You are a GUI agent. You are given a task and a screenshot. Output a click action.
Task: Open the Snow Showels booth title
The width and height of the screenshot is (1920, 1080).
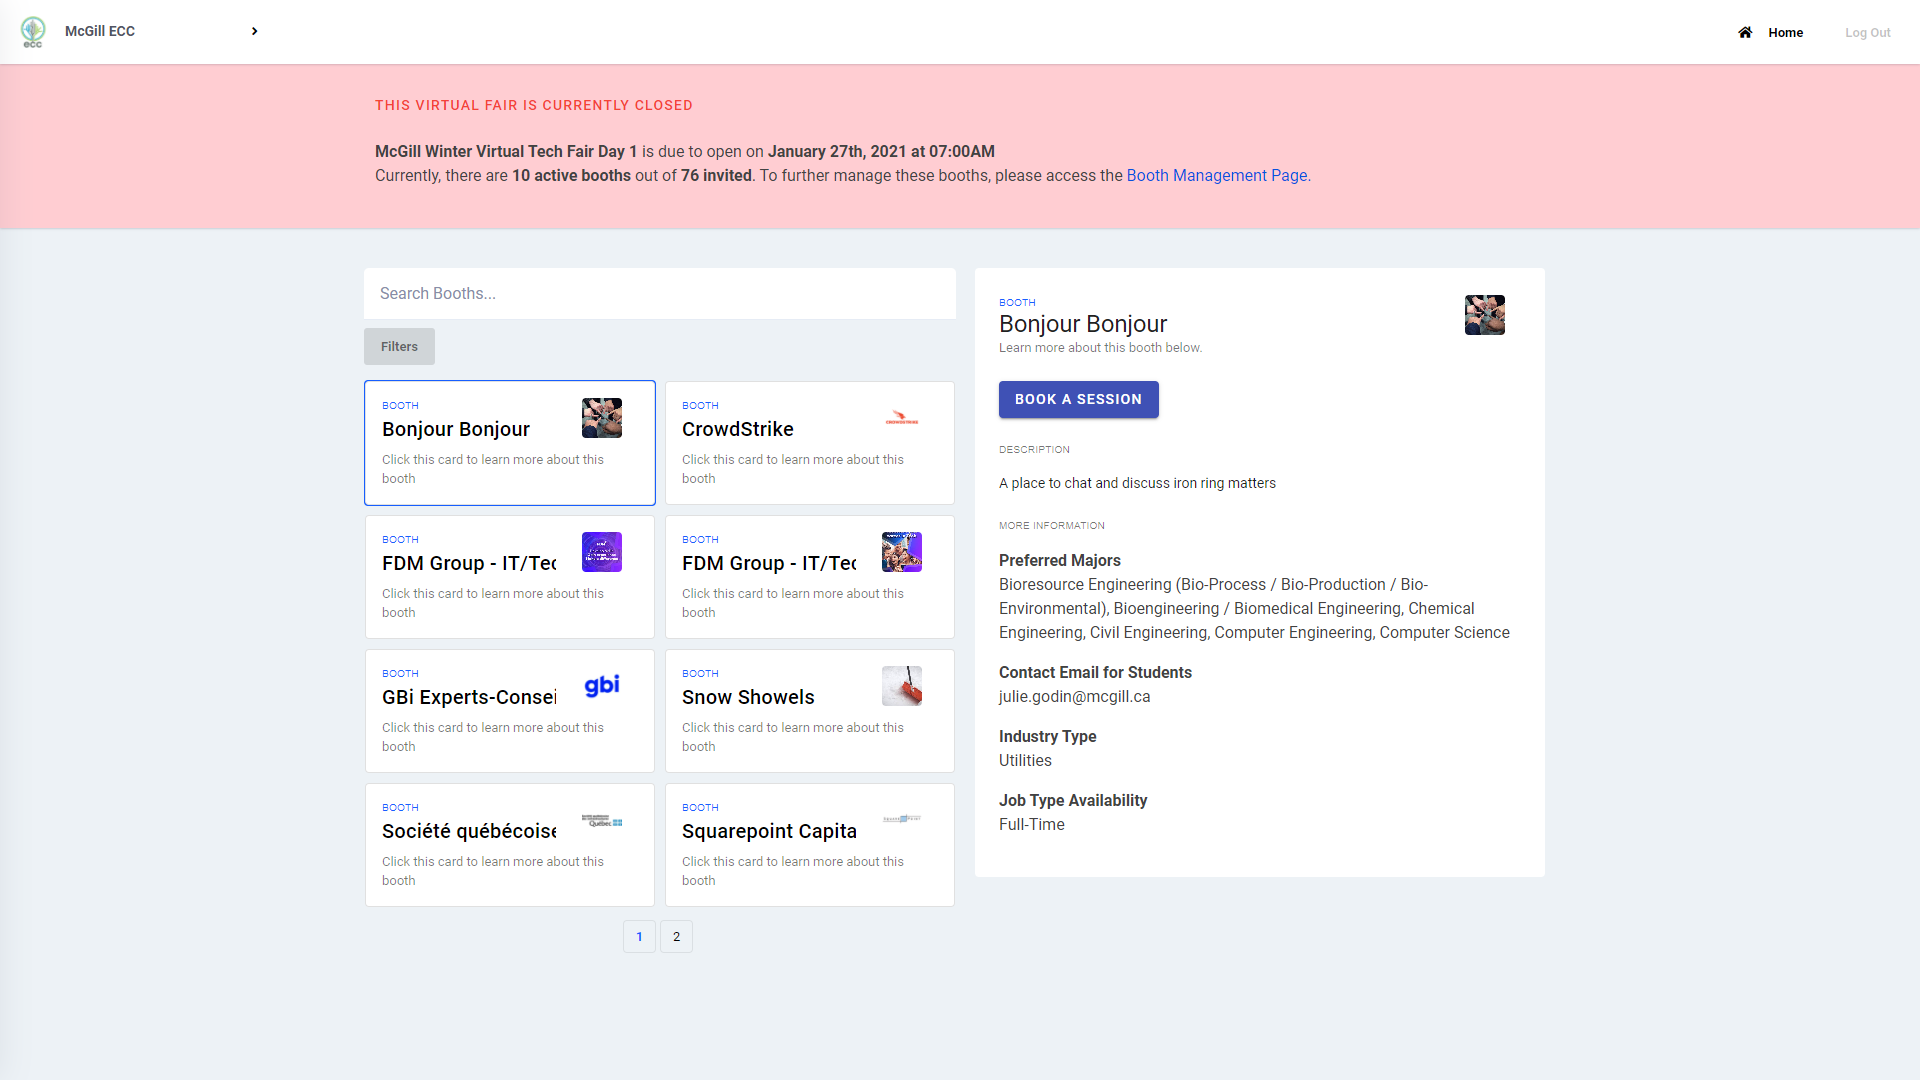point(748,697)
